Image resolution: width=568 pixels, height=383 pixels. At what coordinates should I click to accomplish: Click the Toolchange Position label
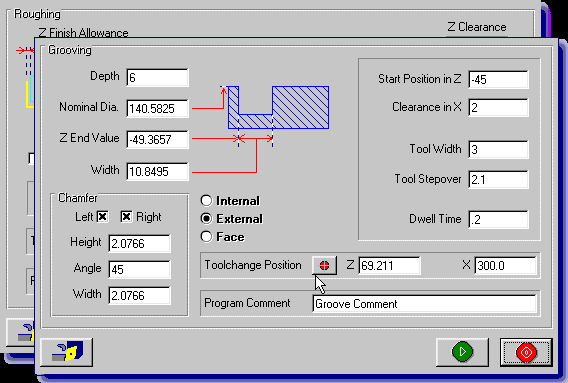click(x=253, y=265)
